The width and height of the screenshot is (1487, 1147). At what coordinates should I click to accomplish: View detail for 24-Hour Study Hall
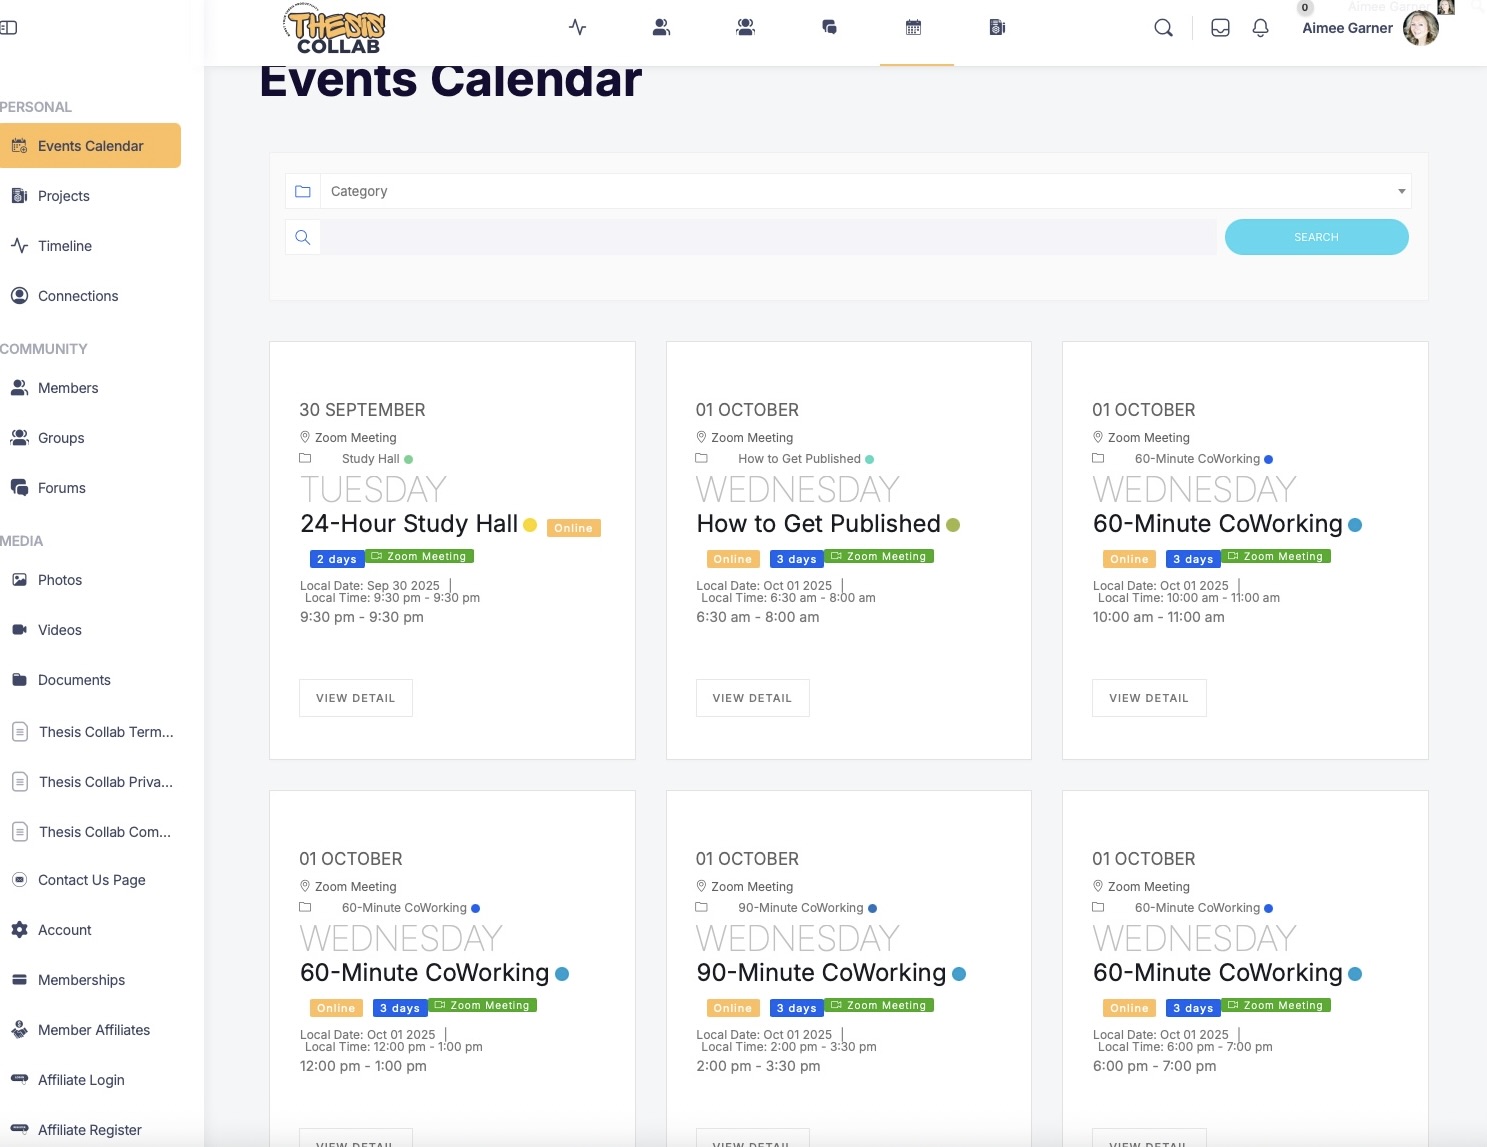click(x=355, y=698)
